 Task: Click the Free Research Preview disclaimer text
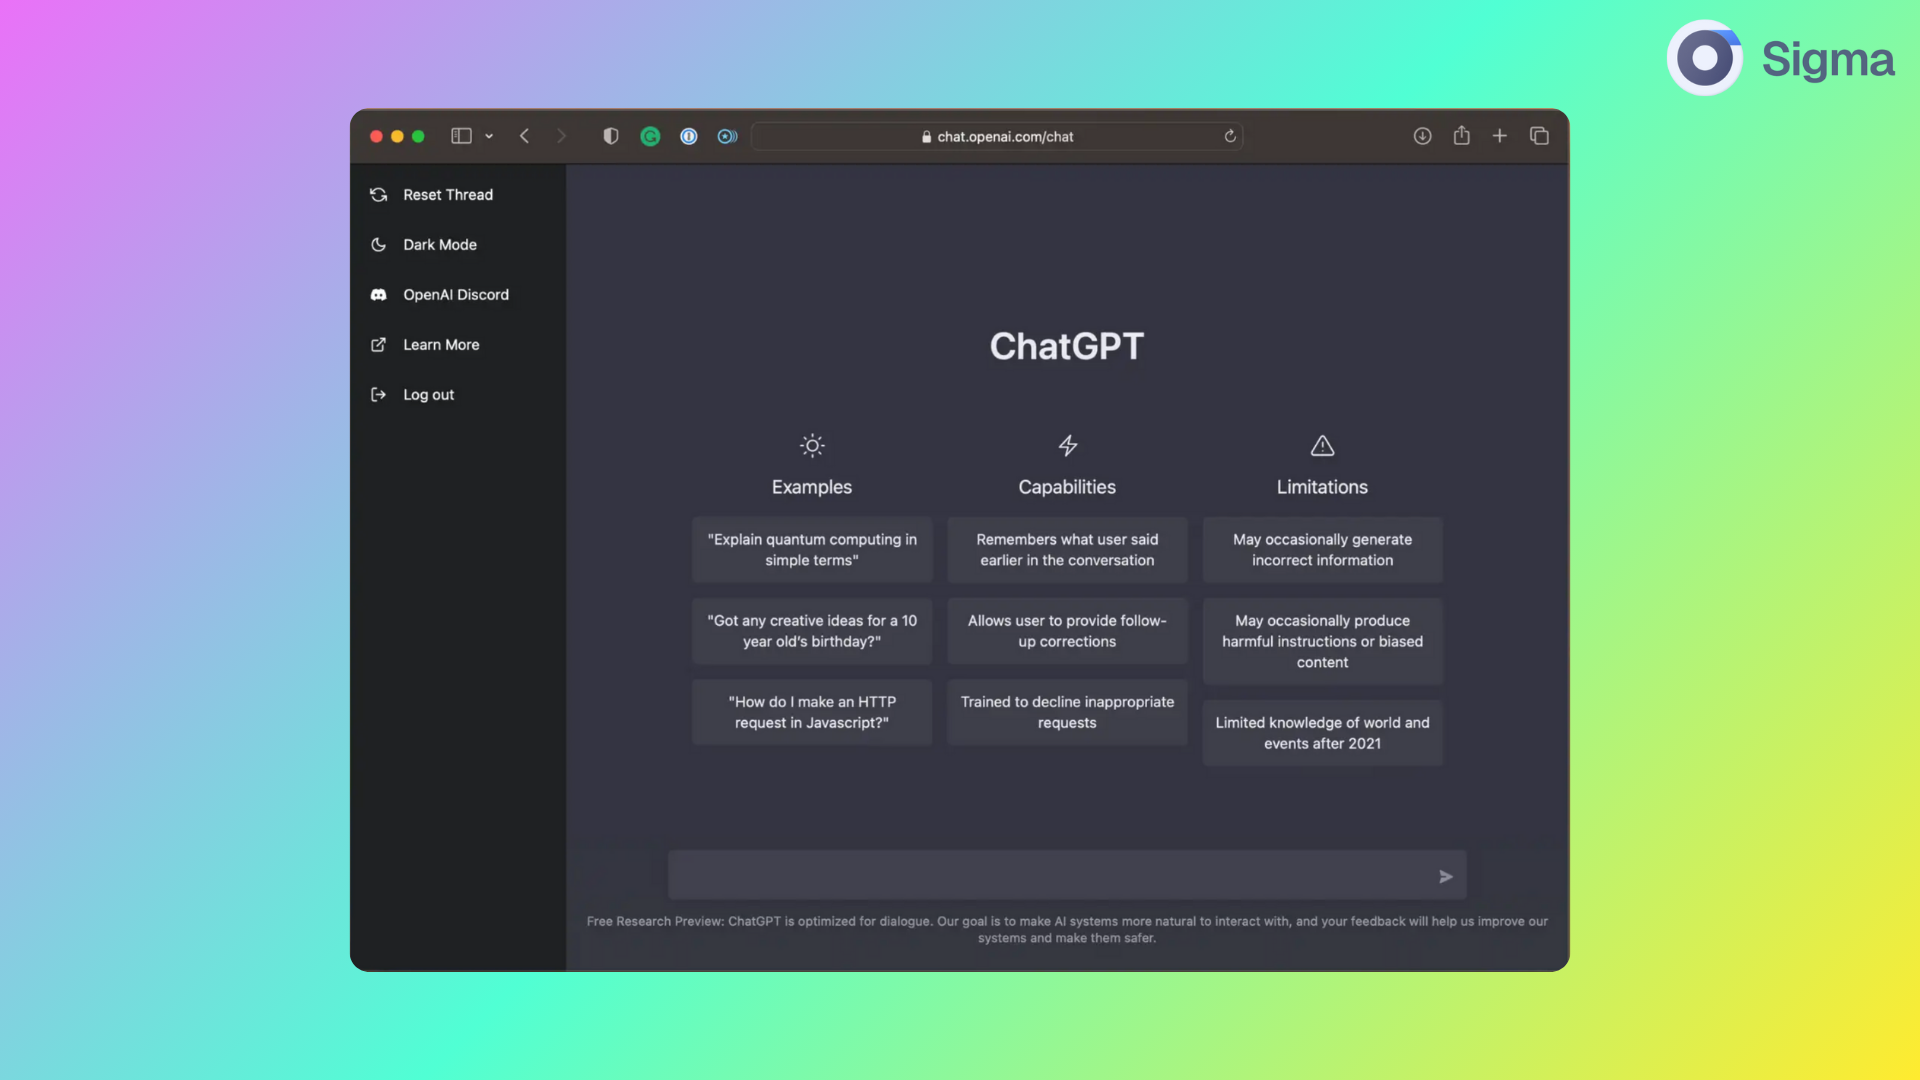[1067, 930]
